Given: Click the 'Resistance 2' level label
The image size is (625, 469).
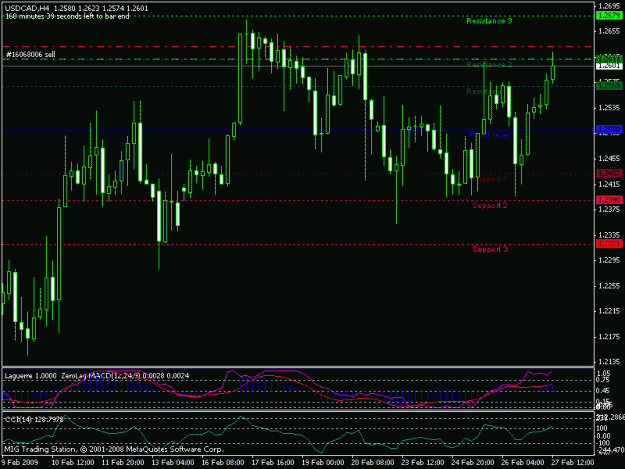Looking at the screenshot, I should point(489,65).
